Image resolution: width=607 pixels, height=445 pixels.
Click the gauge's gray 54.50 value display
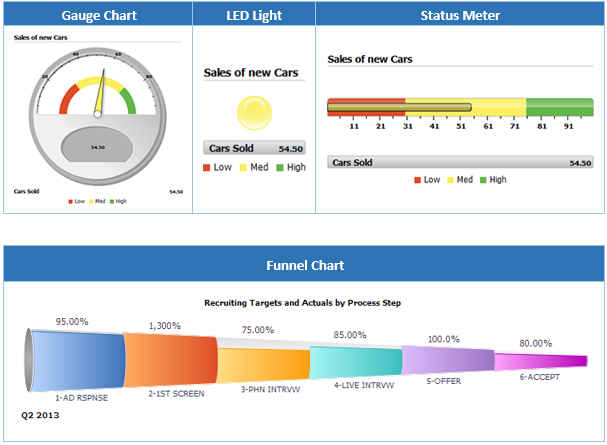(x=97, y=147)
